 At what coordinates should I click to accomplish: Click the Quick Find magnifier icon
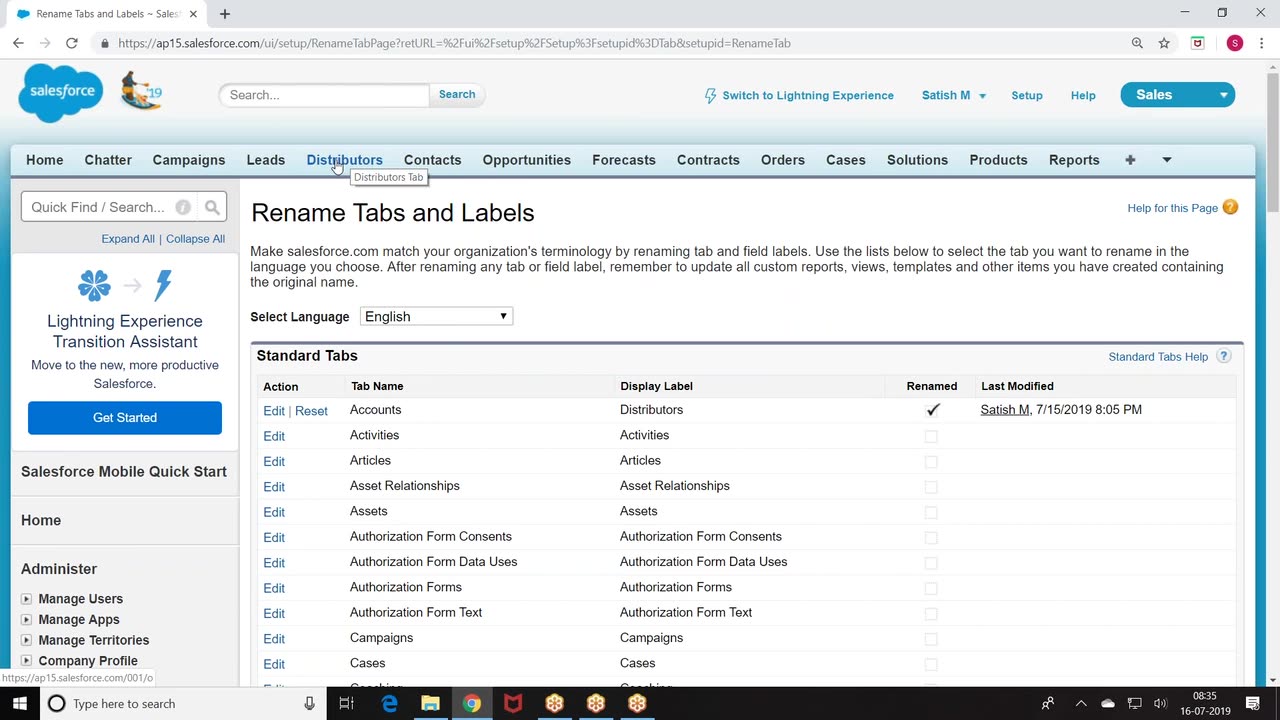212,207
